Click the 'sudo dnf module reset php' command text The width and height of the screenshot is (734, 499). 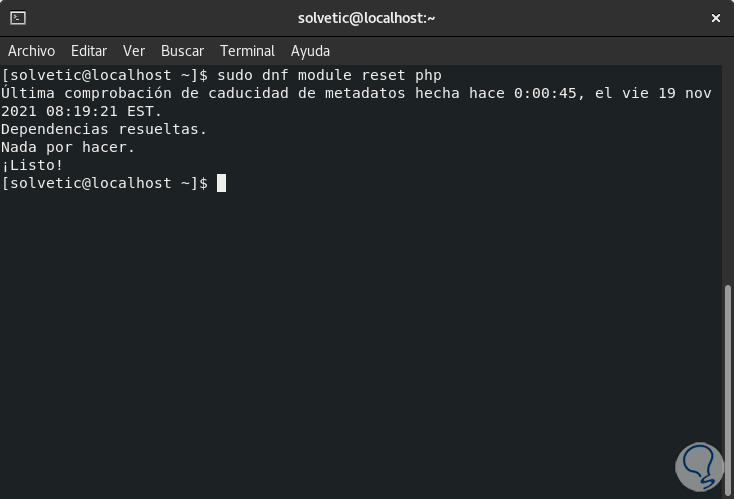(329, 75)
